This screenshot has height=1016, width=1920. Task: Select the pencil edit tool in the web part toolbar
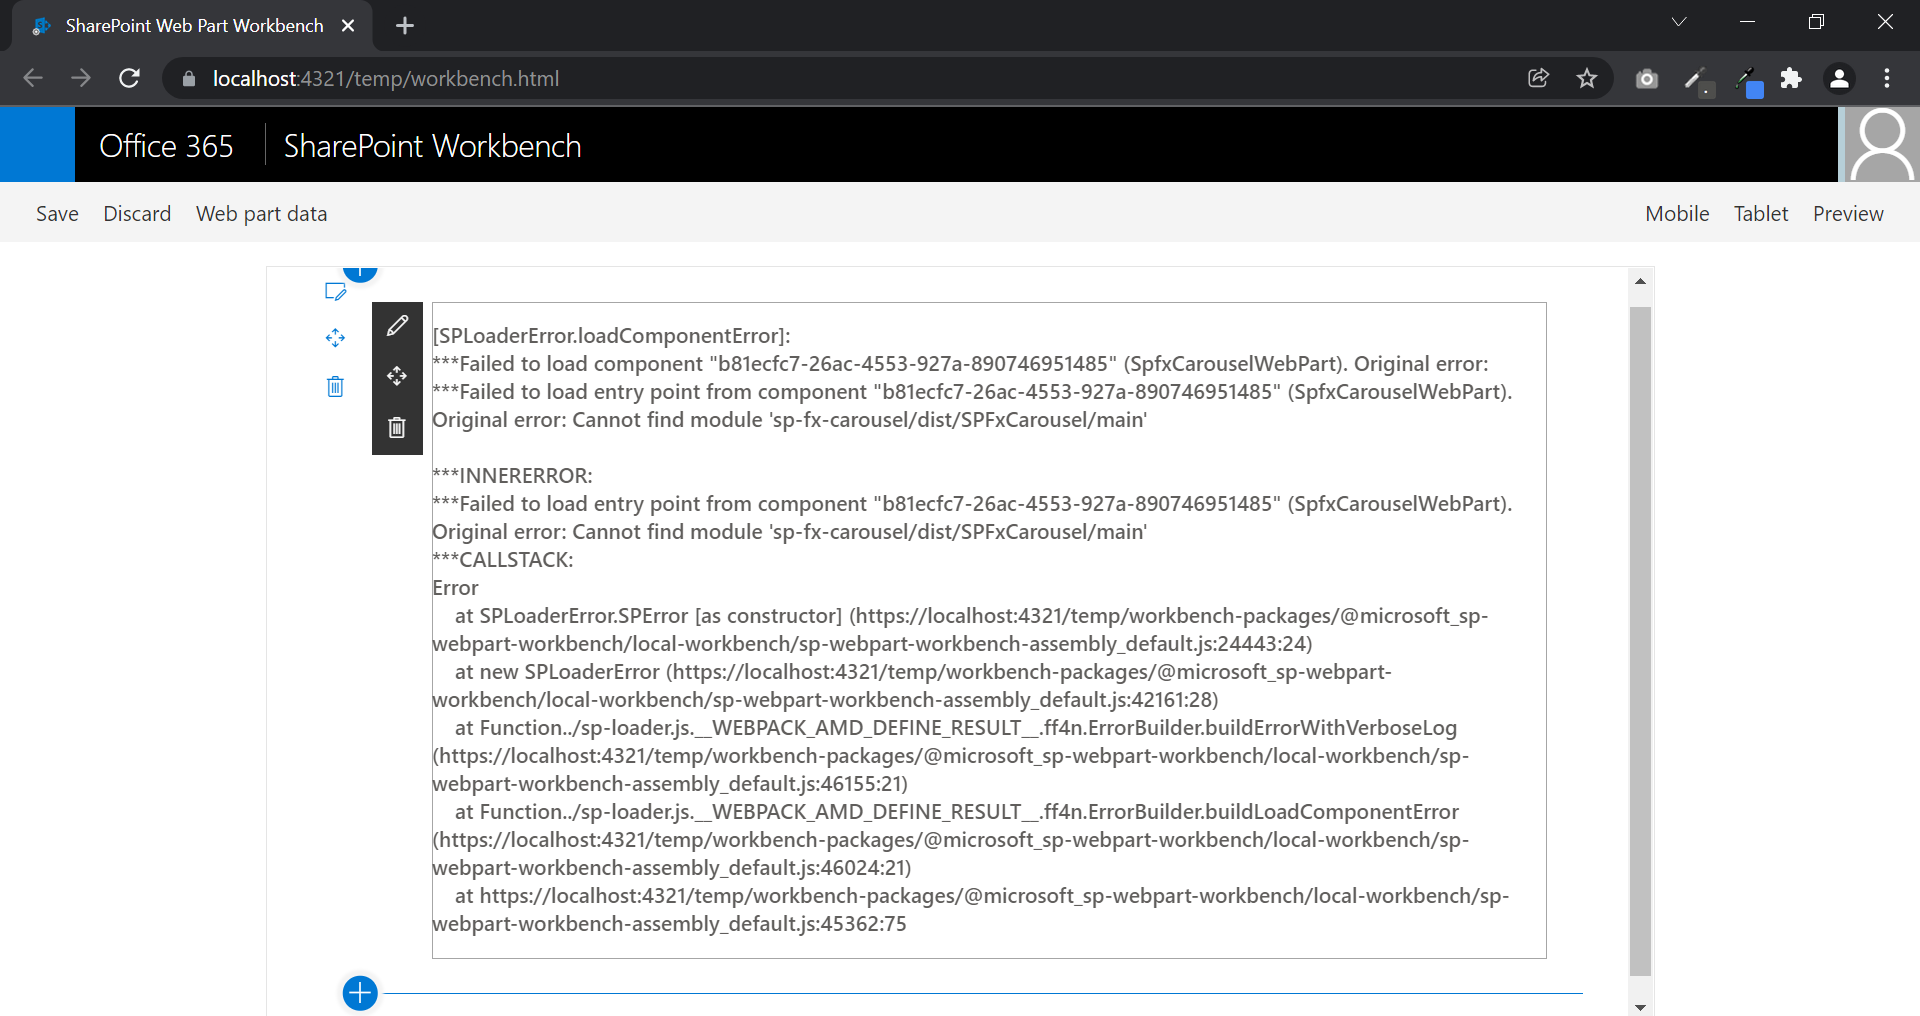tap(397, 325)
